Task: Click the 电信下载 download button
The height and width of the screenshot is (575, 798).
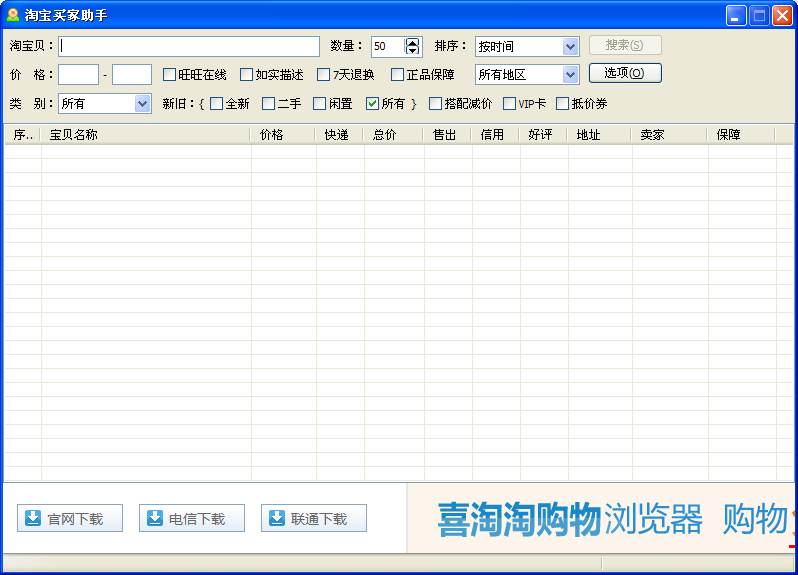Action: pyautogui.click(x=192, y=518)
